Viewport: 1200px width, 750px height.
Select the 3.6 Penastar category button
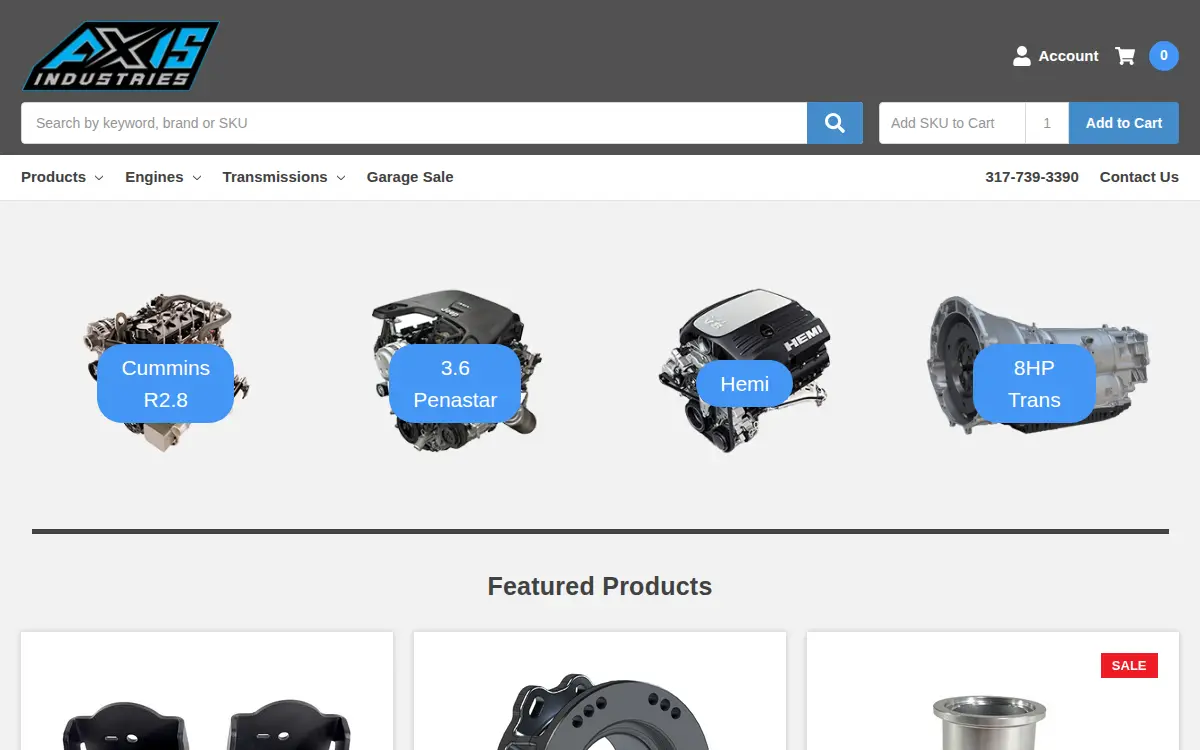pyautogui.click(x=455, y=384)
